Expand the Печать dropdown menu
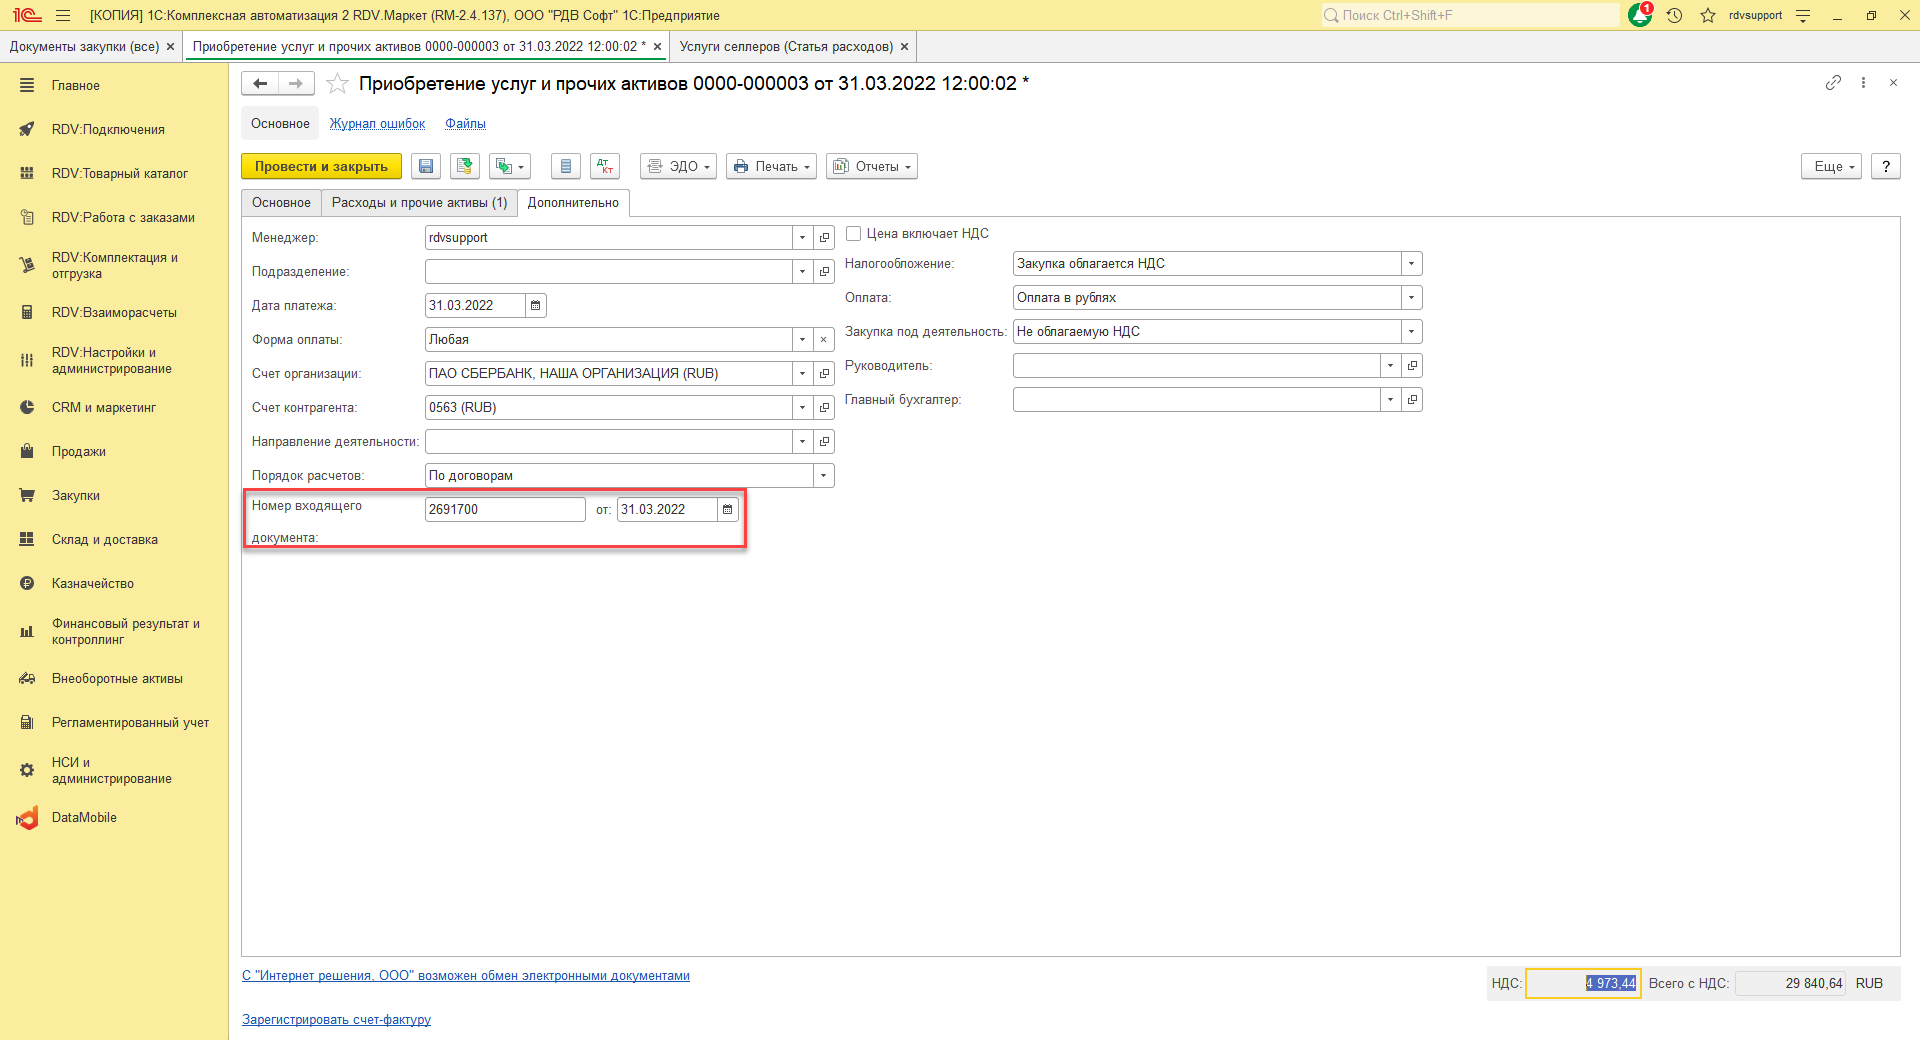Screen dimensions: 1920x1040 click(x=771, y=167)
